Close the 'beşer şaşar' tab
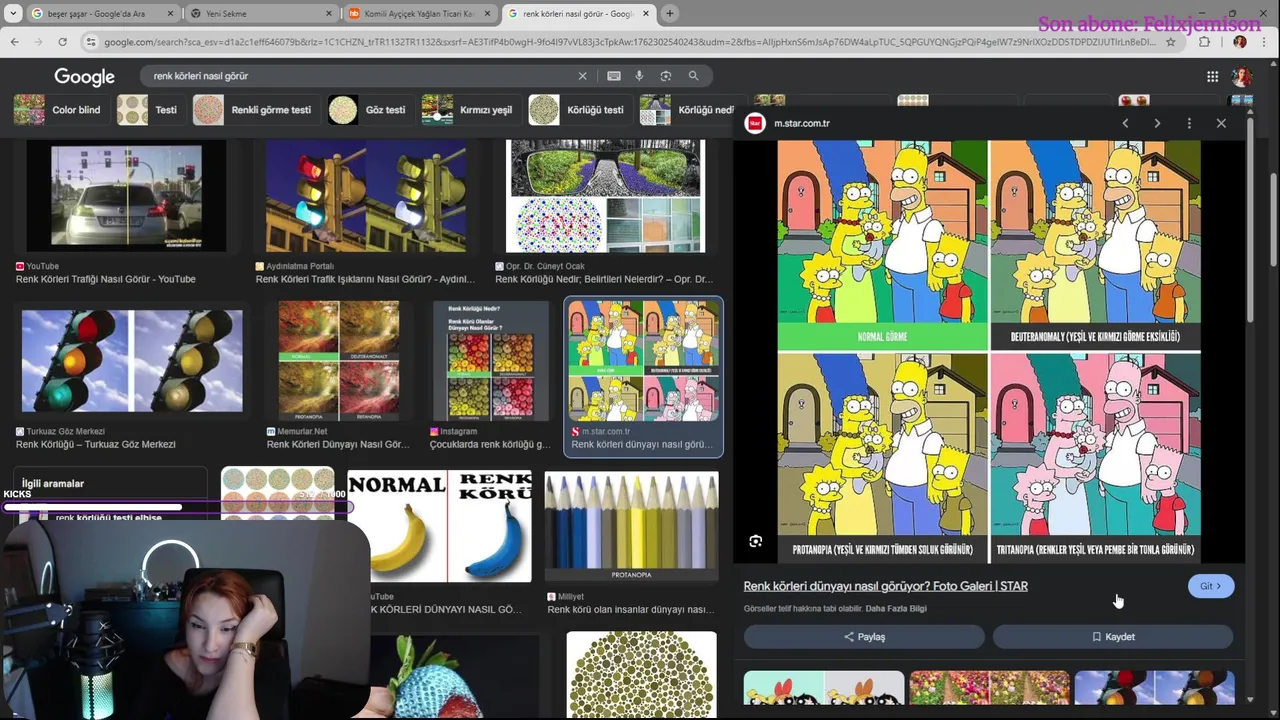The image size is (1280, 720). tap(170, 14)
